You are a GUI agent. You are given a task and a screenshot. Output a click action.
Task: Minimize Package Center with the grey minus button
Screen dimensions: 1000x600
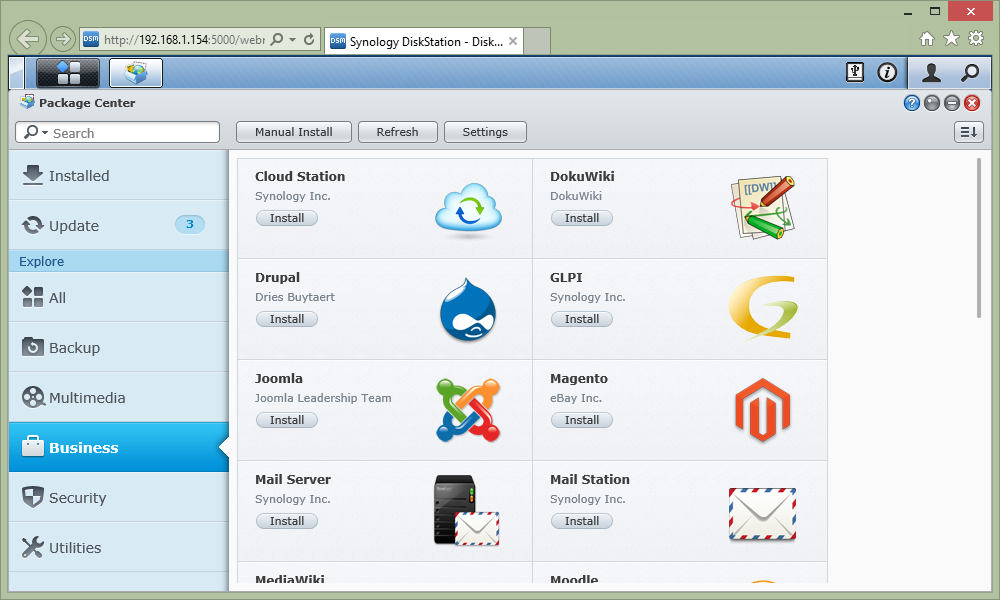pyautogui.click(x=952, y=103)
